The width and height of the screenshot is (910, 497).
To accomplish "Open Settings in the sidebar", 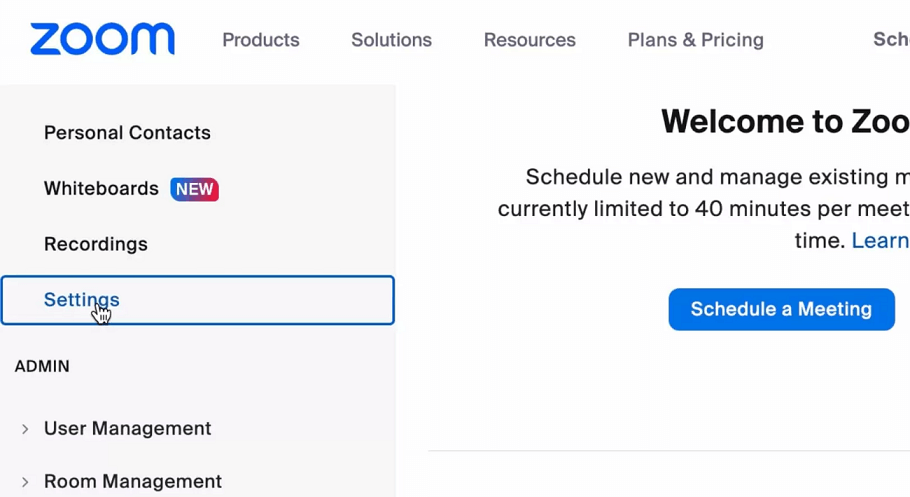I will [82, 300].
